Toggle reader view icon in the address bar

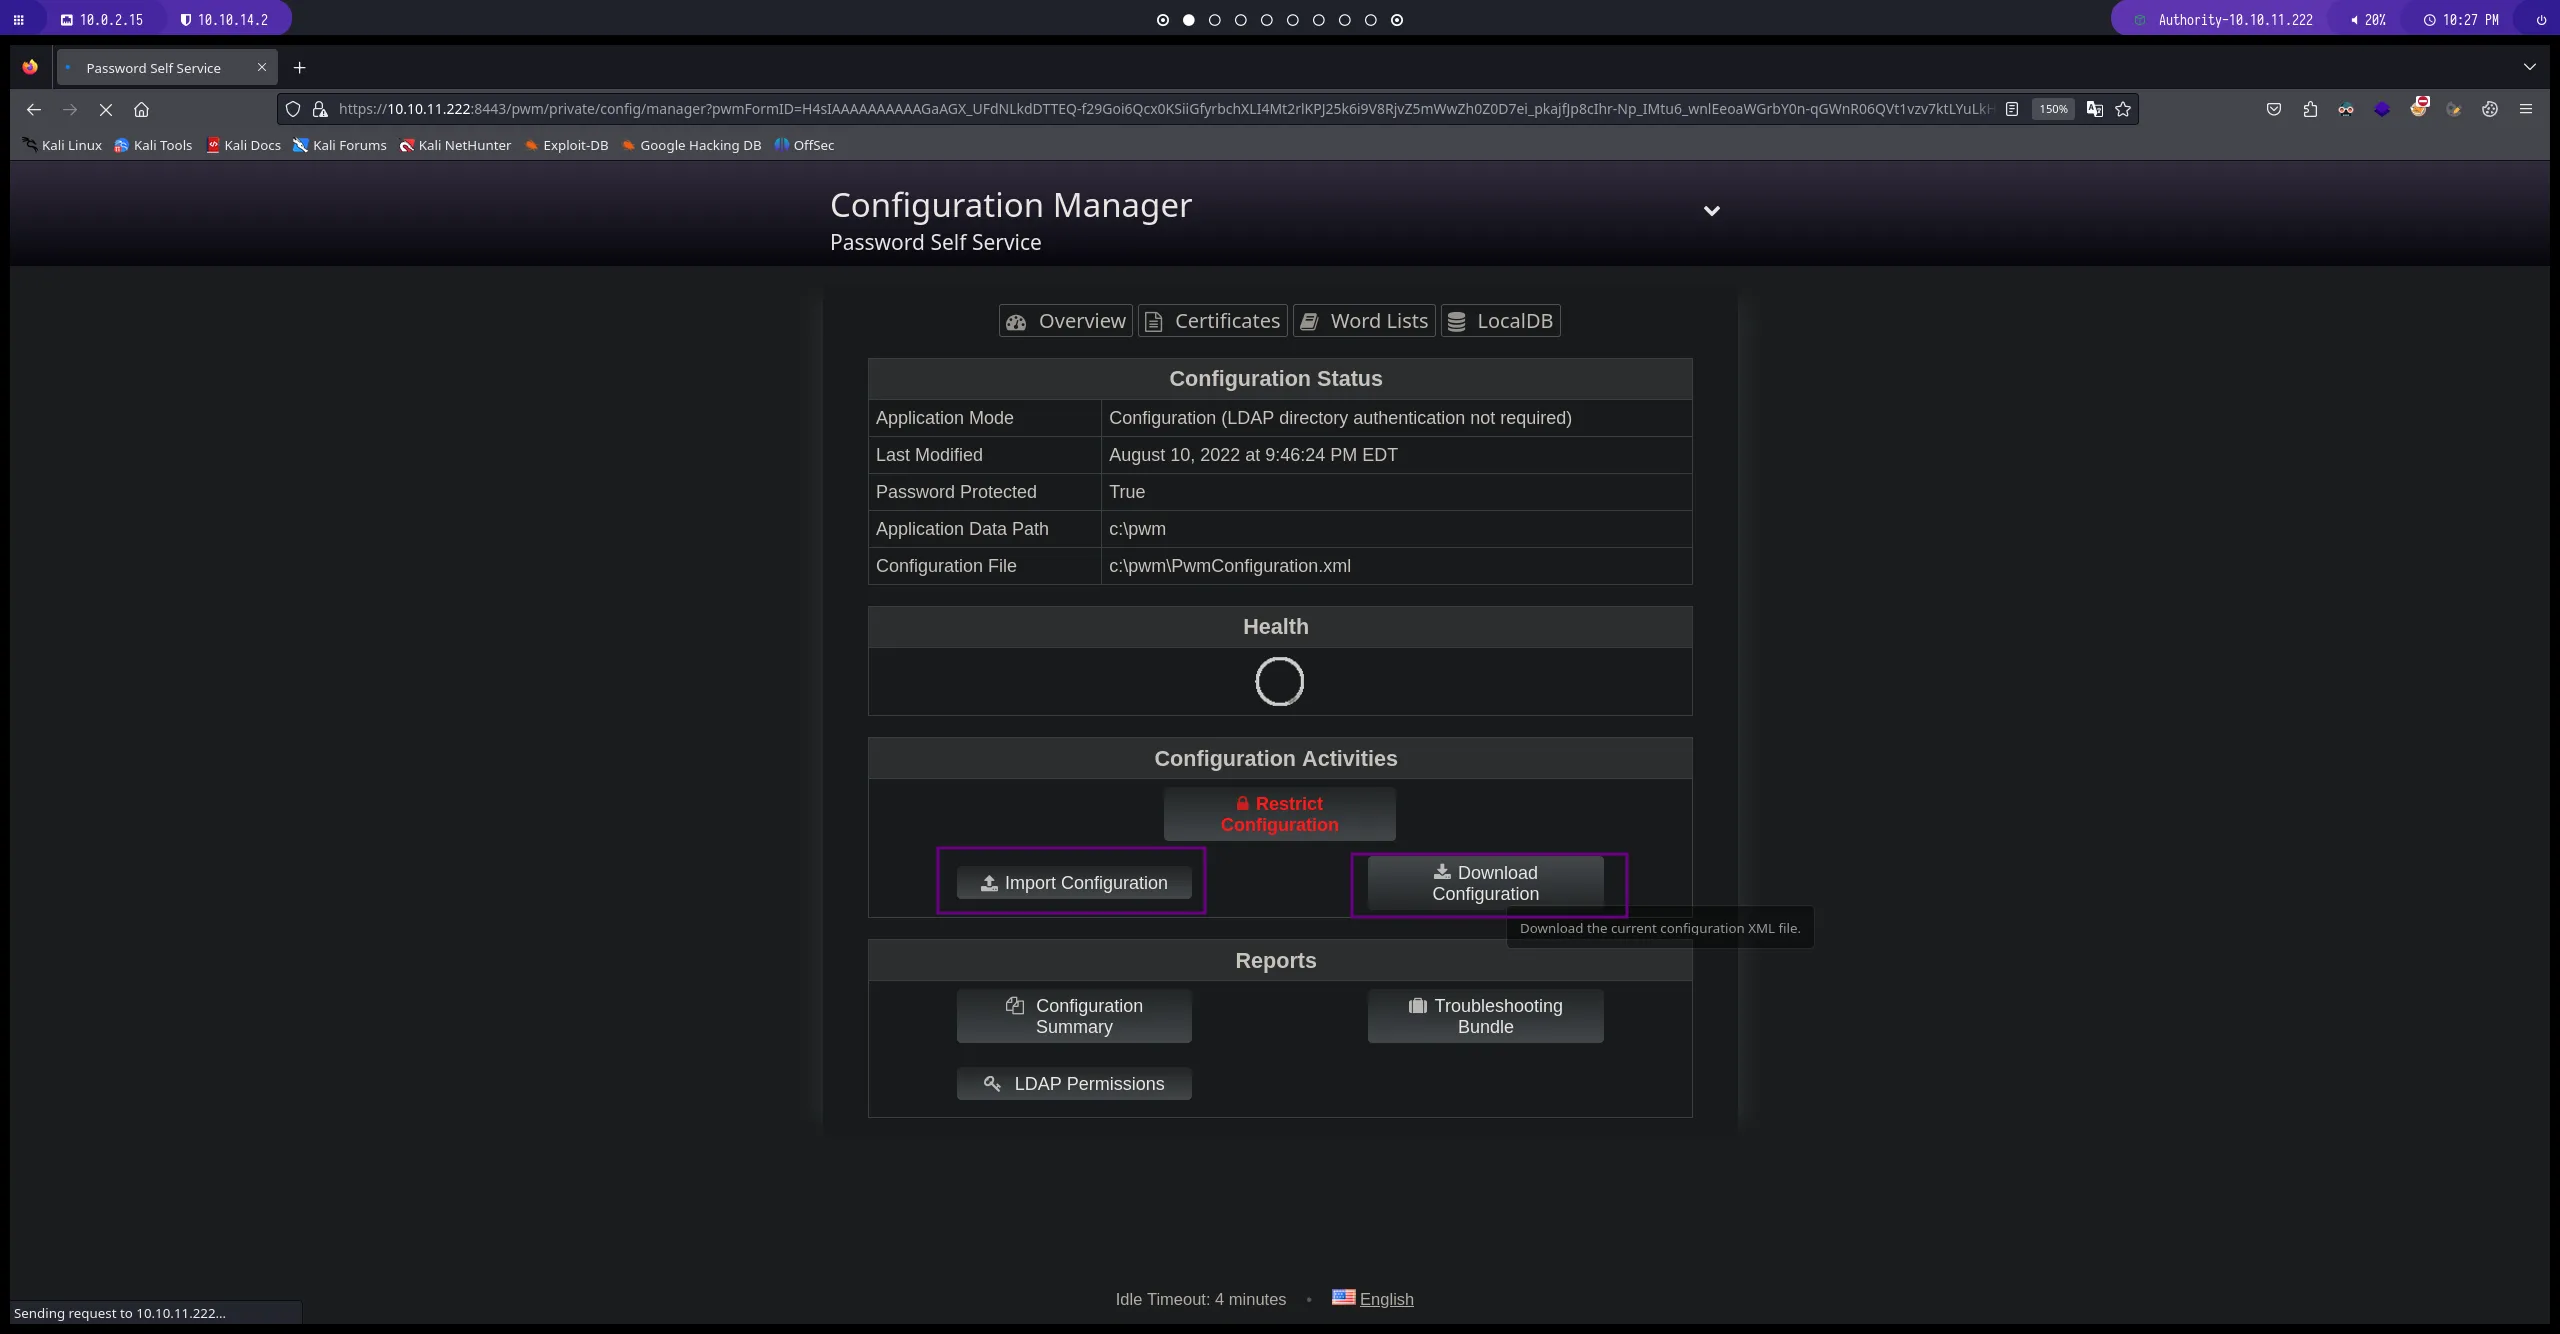(x=2012, y=109)
